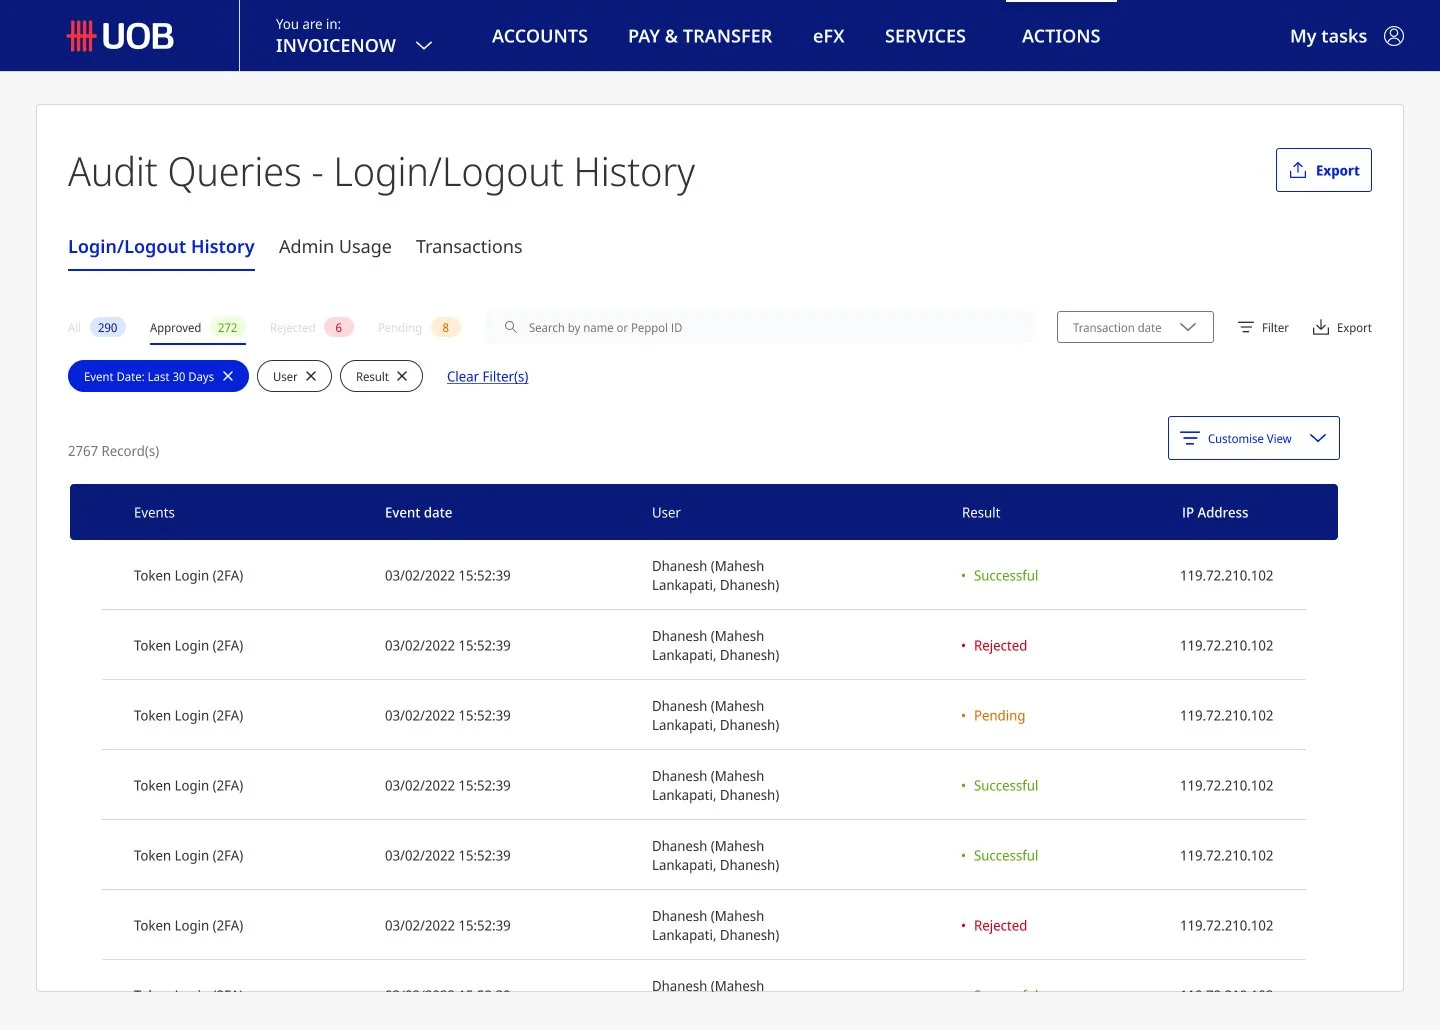This screenshot has height=1030, width=1440.
Task: Click the Event date column header
Action: (418, 512)
